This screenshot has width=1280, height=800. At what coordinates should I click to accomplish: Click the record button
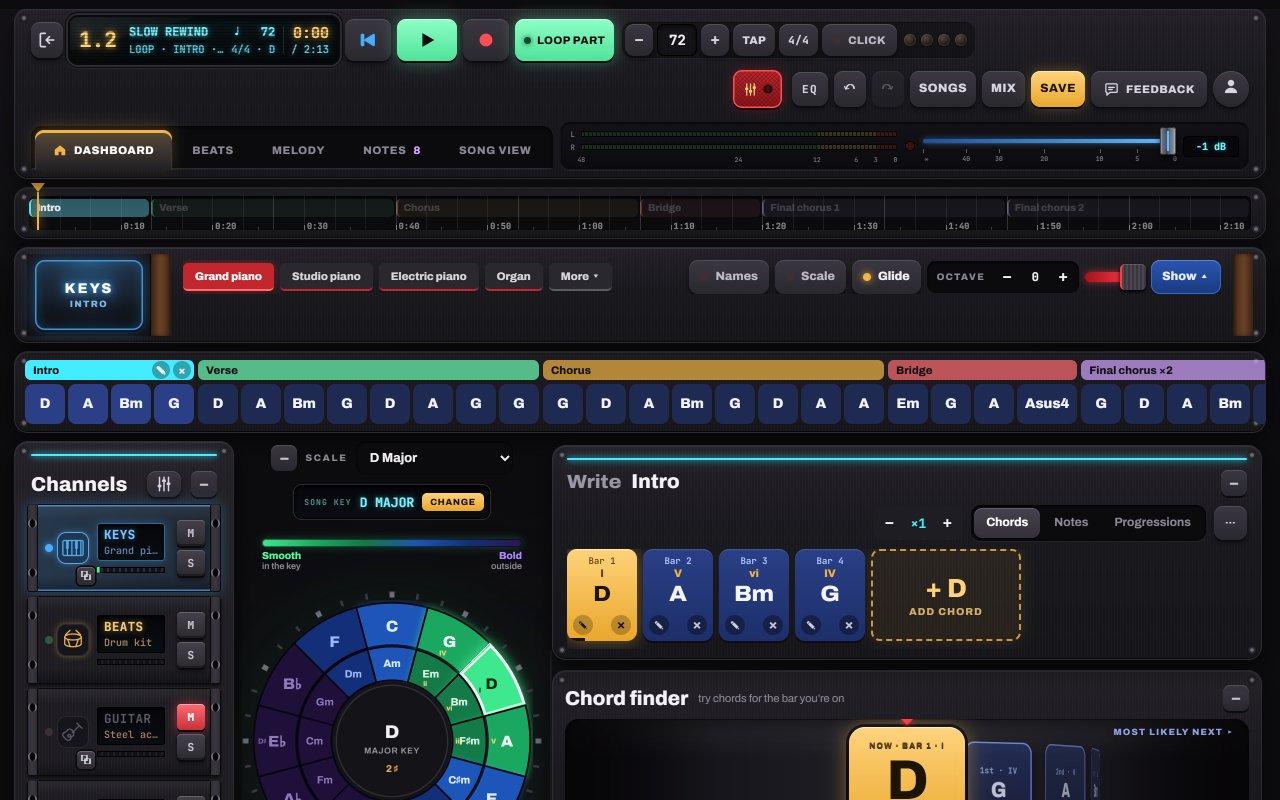[486, 40]
